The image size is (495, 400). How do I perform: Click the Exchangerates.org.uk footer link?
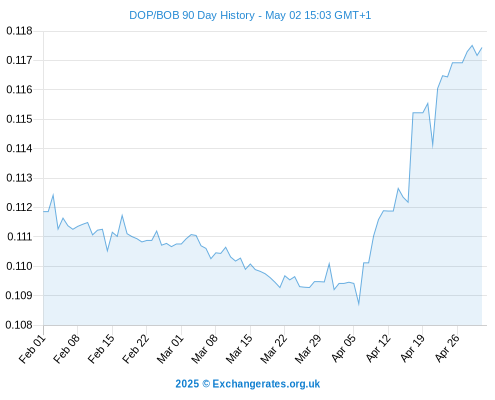pos(247,384)
